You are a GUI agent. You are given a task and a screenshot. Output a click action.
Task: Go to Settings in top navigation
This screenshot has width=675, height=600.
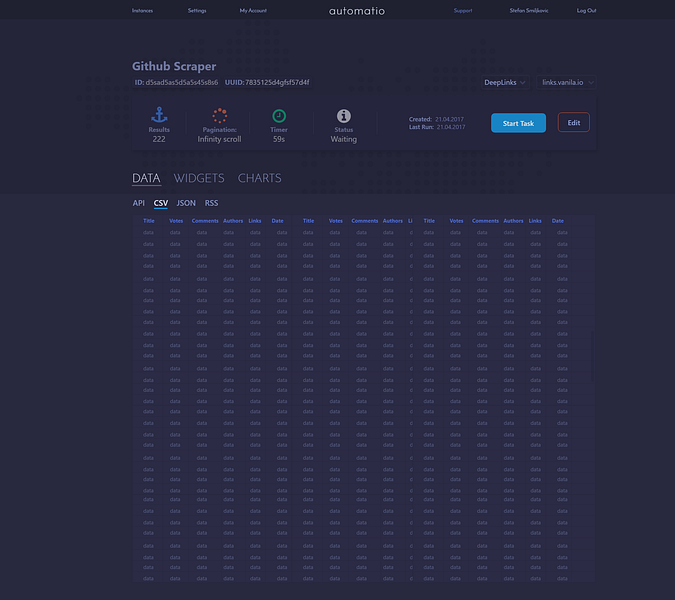197,11
